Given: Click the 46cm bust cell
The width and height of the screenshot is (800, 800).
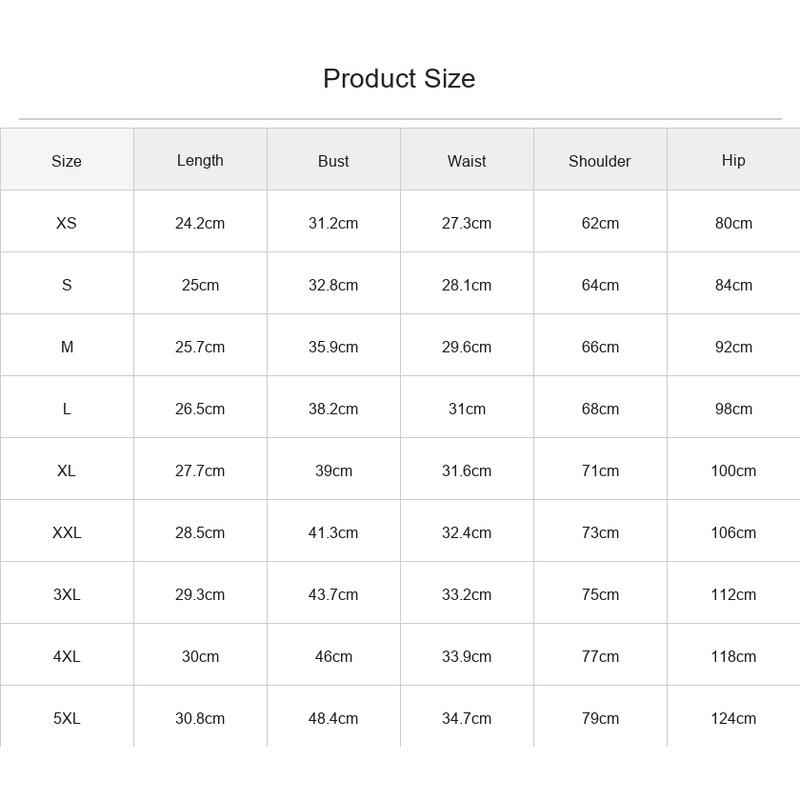Looking at the screenshot, I should (333, 656).
